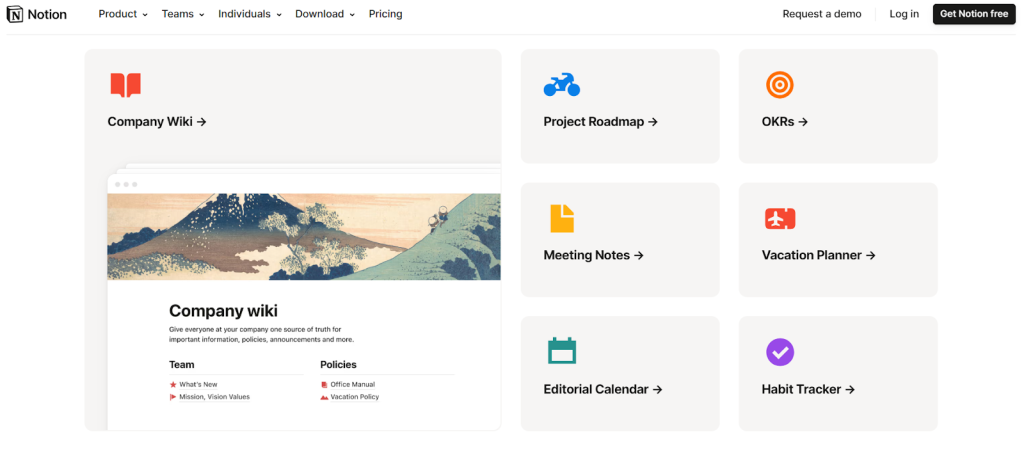Click the Mission, Vision Values entry
Viewport: 1024px width, 453px height.
tap(214, 397)
